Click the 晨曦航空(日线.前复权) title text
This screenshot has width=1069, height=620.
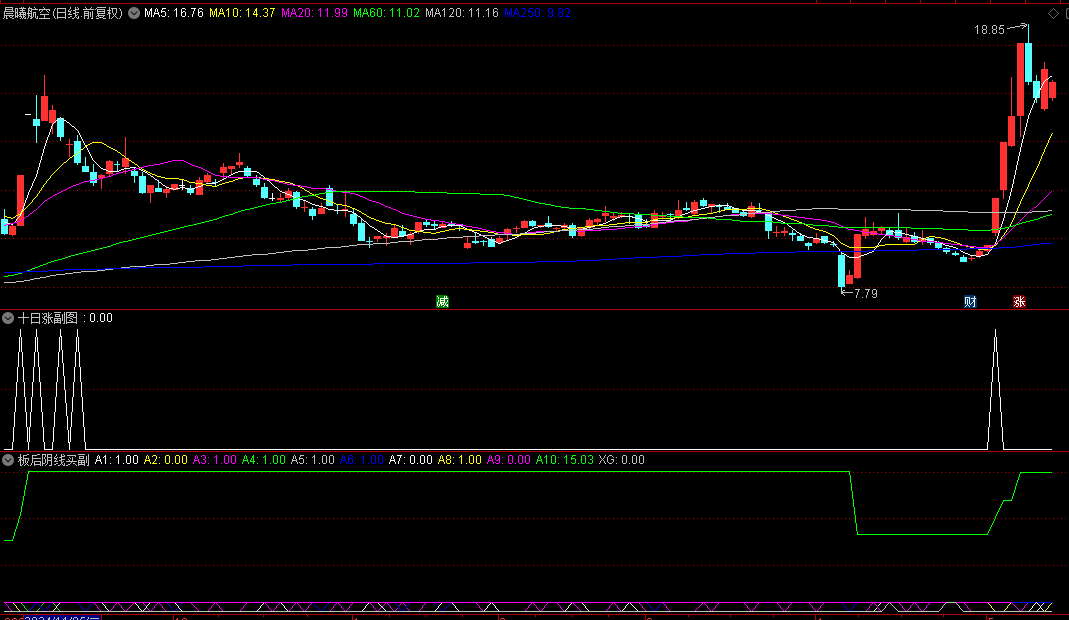[63, 13]
